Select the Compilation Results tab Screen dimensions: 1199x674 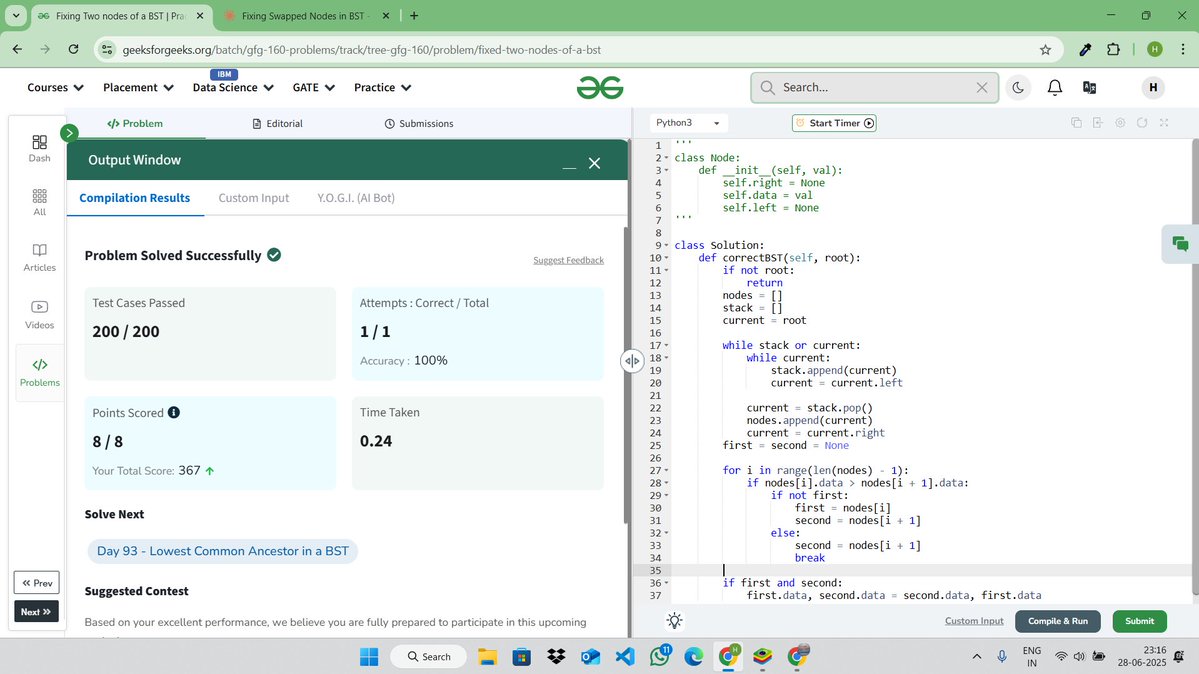coord(135,197)
